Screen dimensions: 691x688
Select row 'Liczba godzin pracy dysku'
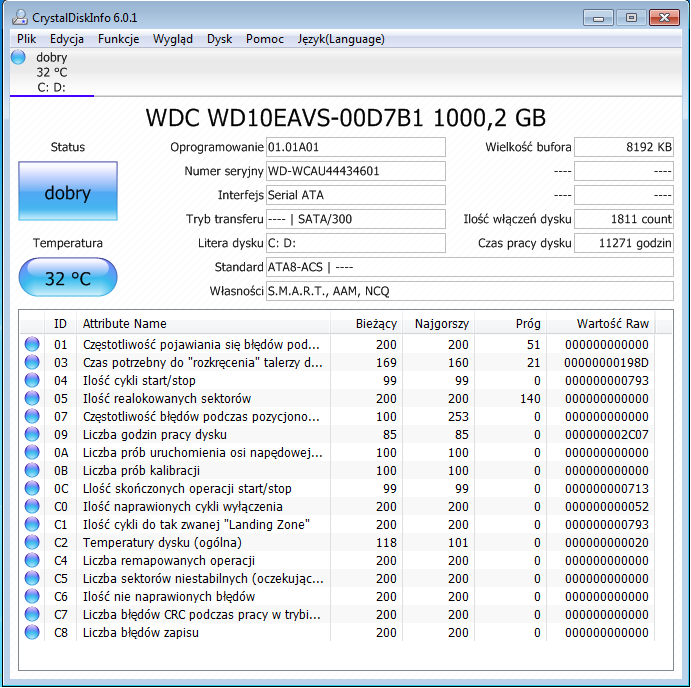point(337,434)
